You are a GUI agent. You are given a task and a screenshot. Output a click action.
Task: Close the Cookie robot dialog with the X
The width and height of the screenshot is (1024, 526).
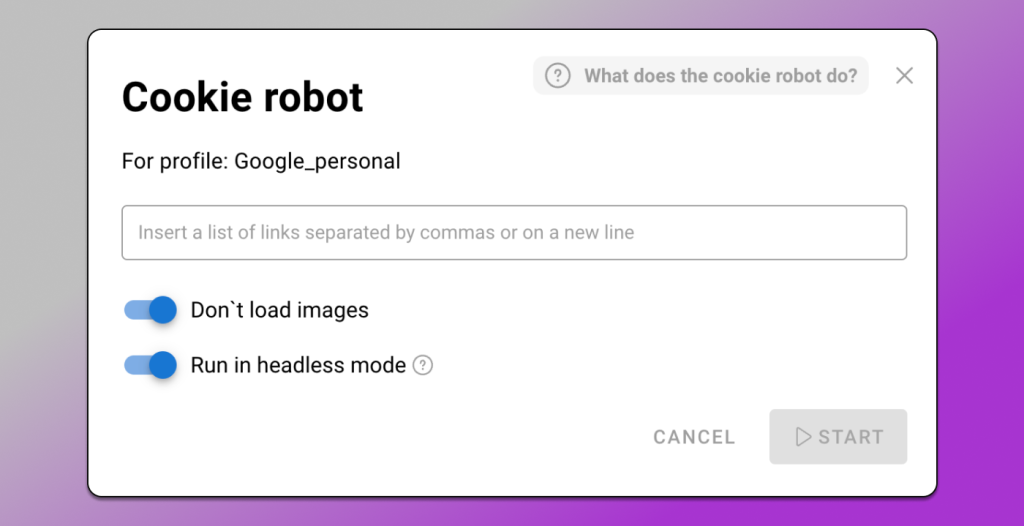[x=904, y=76]
